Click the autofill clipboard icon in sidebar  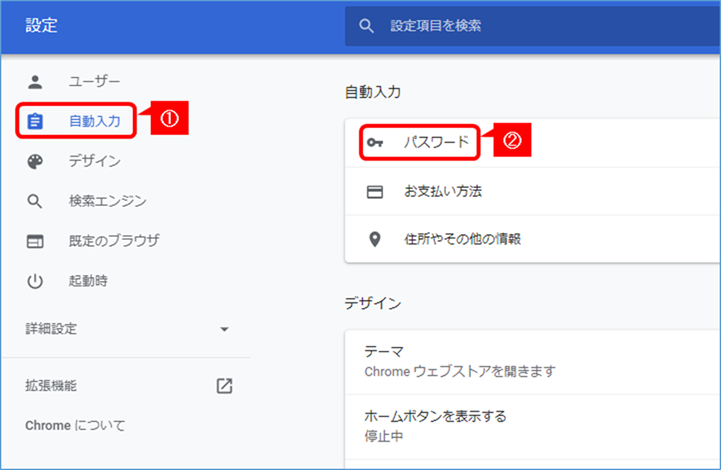coord(35,121)
